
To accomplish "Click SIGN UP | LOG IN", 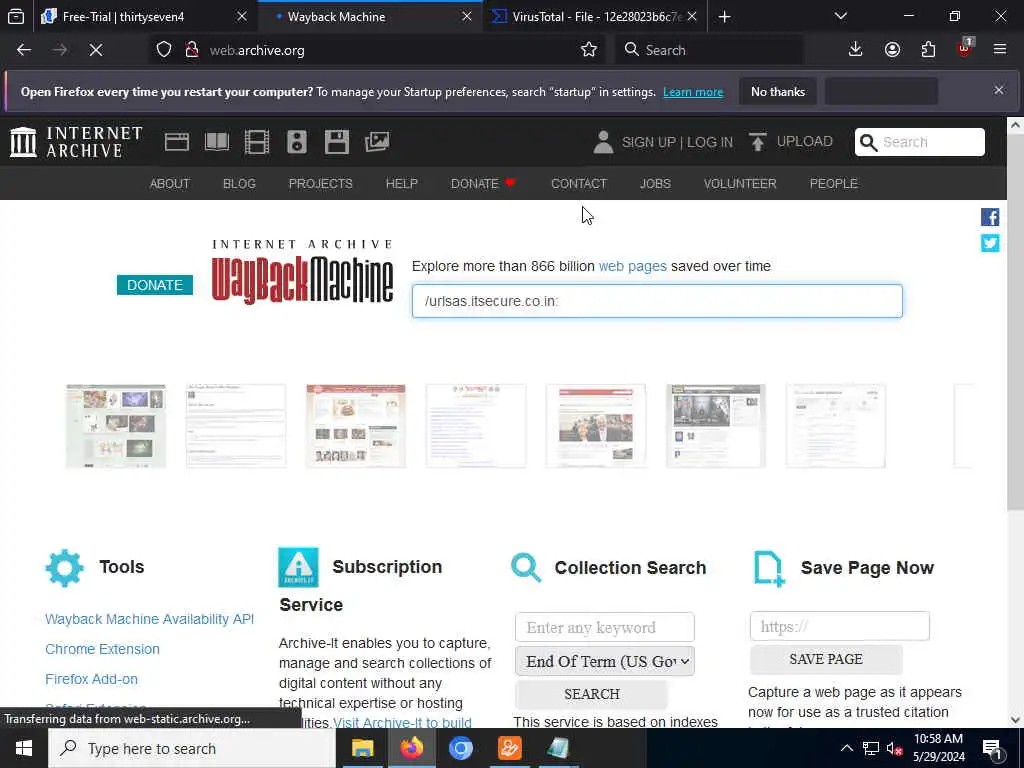I will [677, 142].
